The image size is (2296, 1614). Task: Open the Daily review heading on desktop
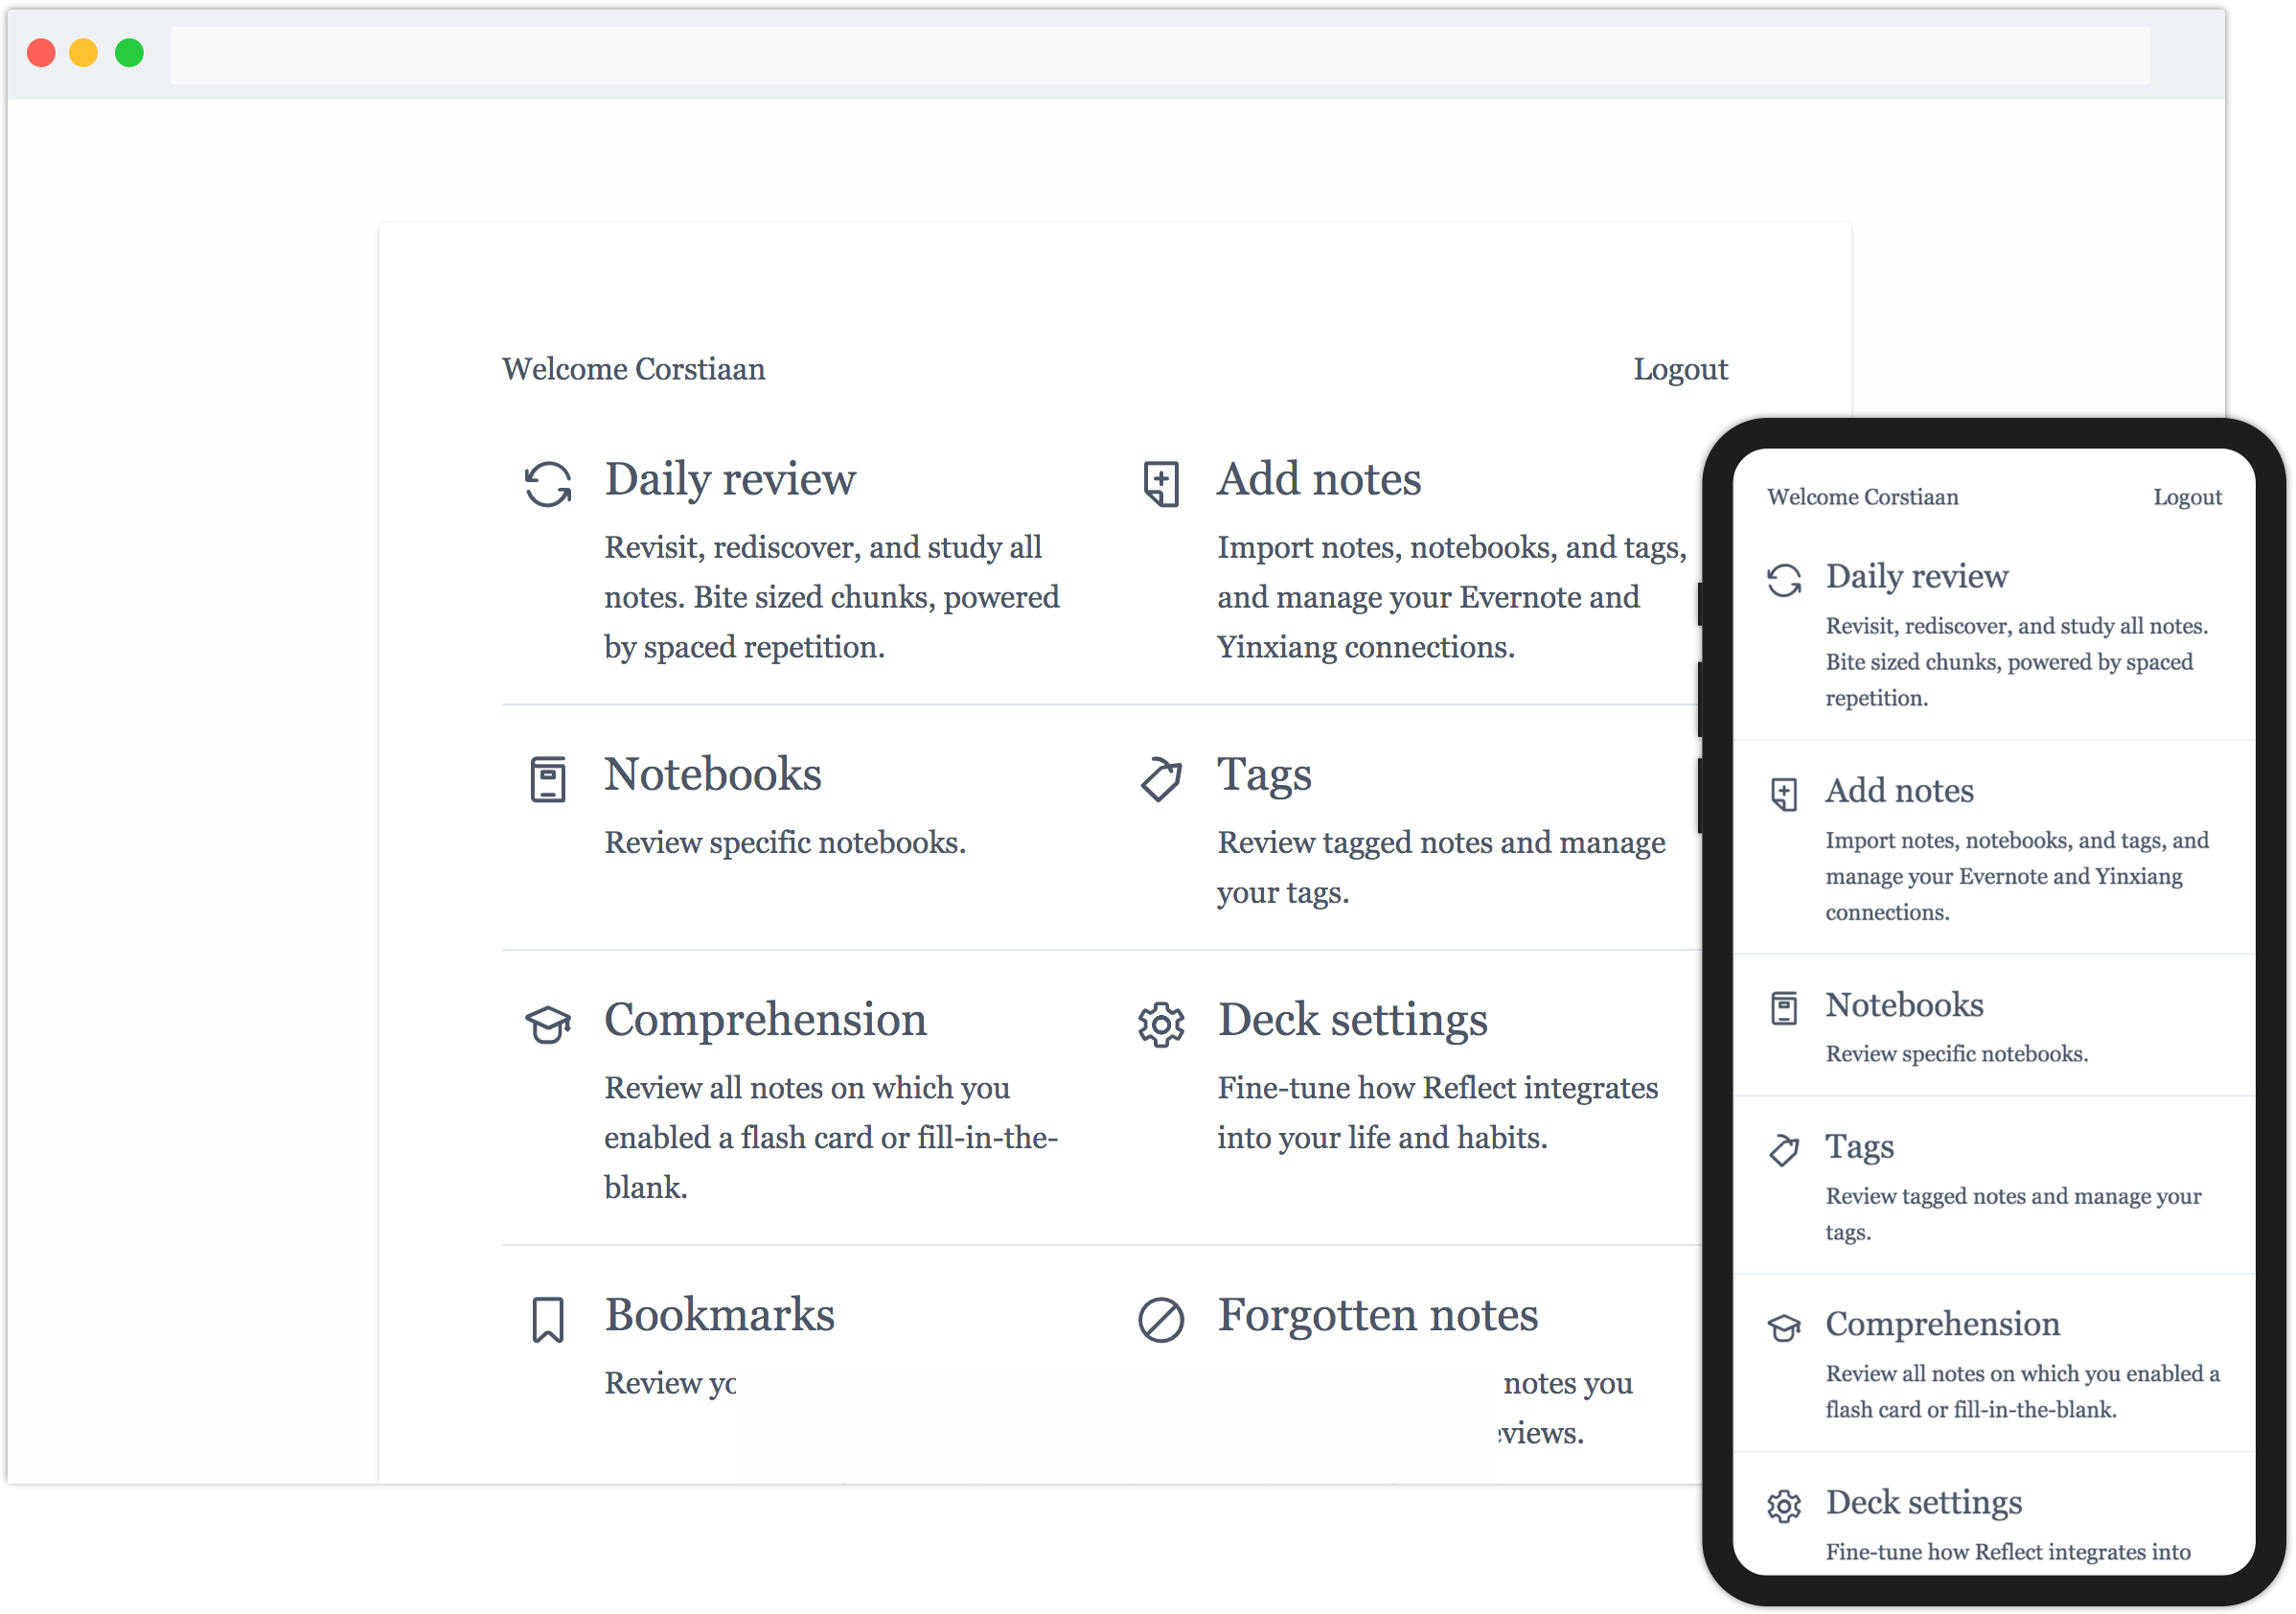(730, 479)
